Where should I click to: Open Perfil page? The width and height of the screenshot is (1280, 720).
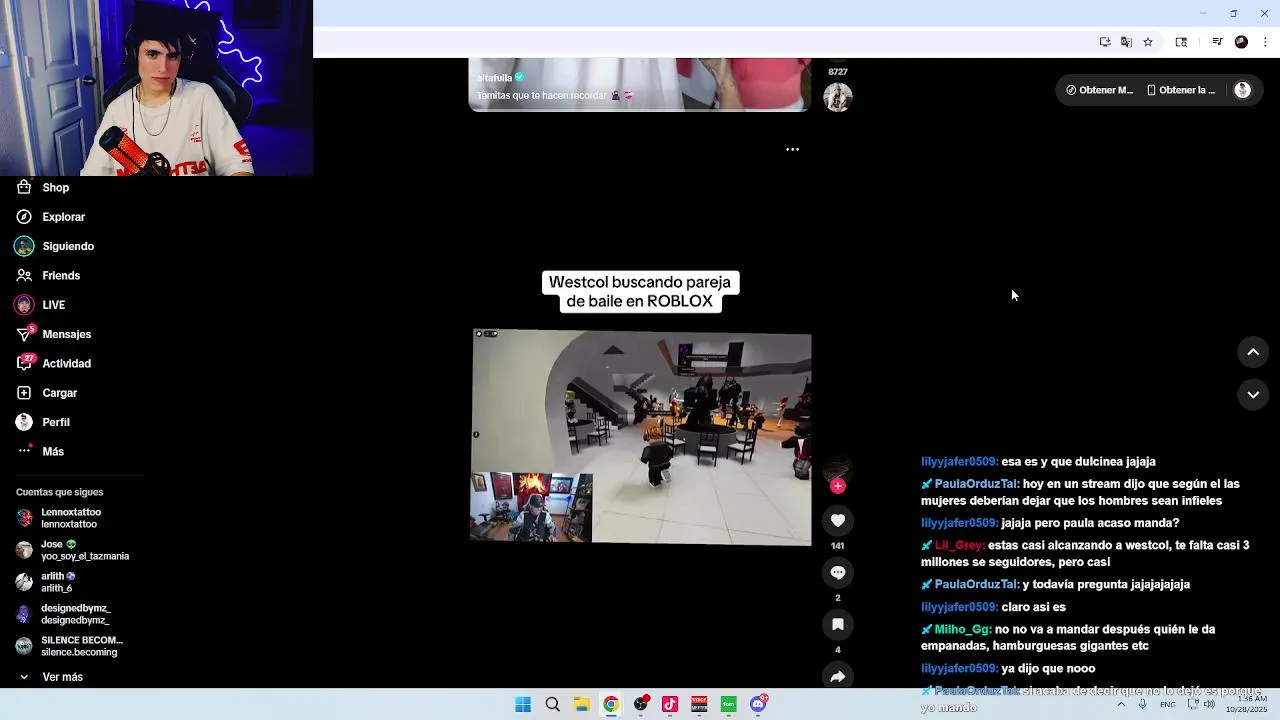[43, 422]
